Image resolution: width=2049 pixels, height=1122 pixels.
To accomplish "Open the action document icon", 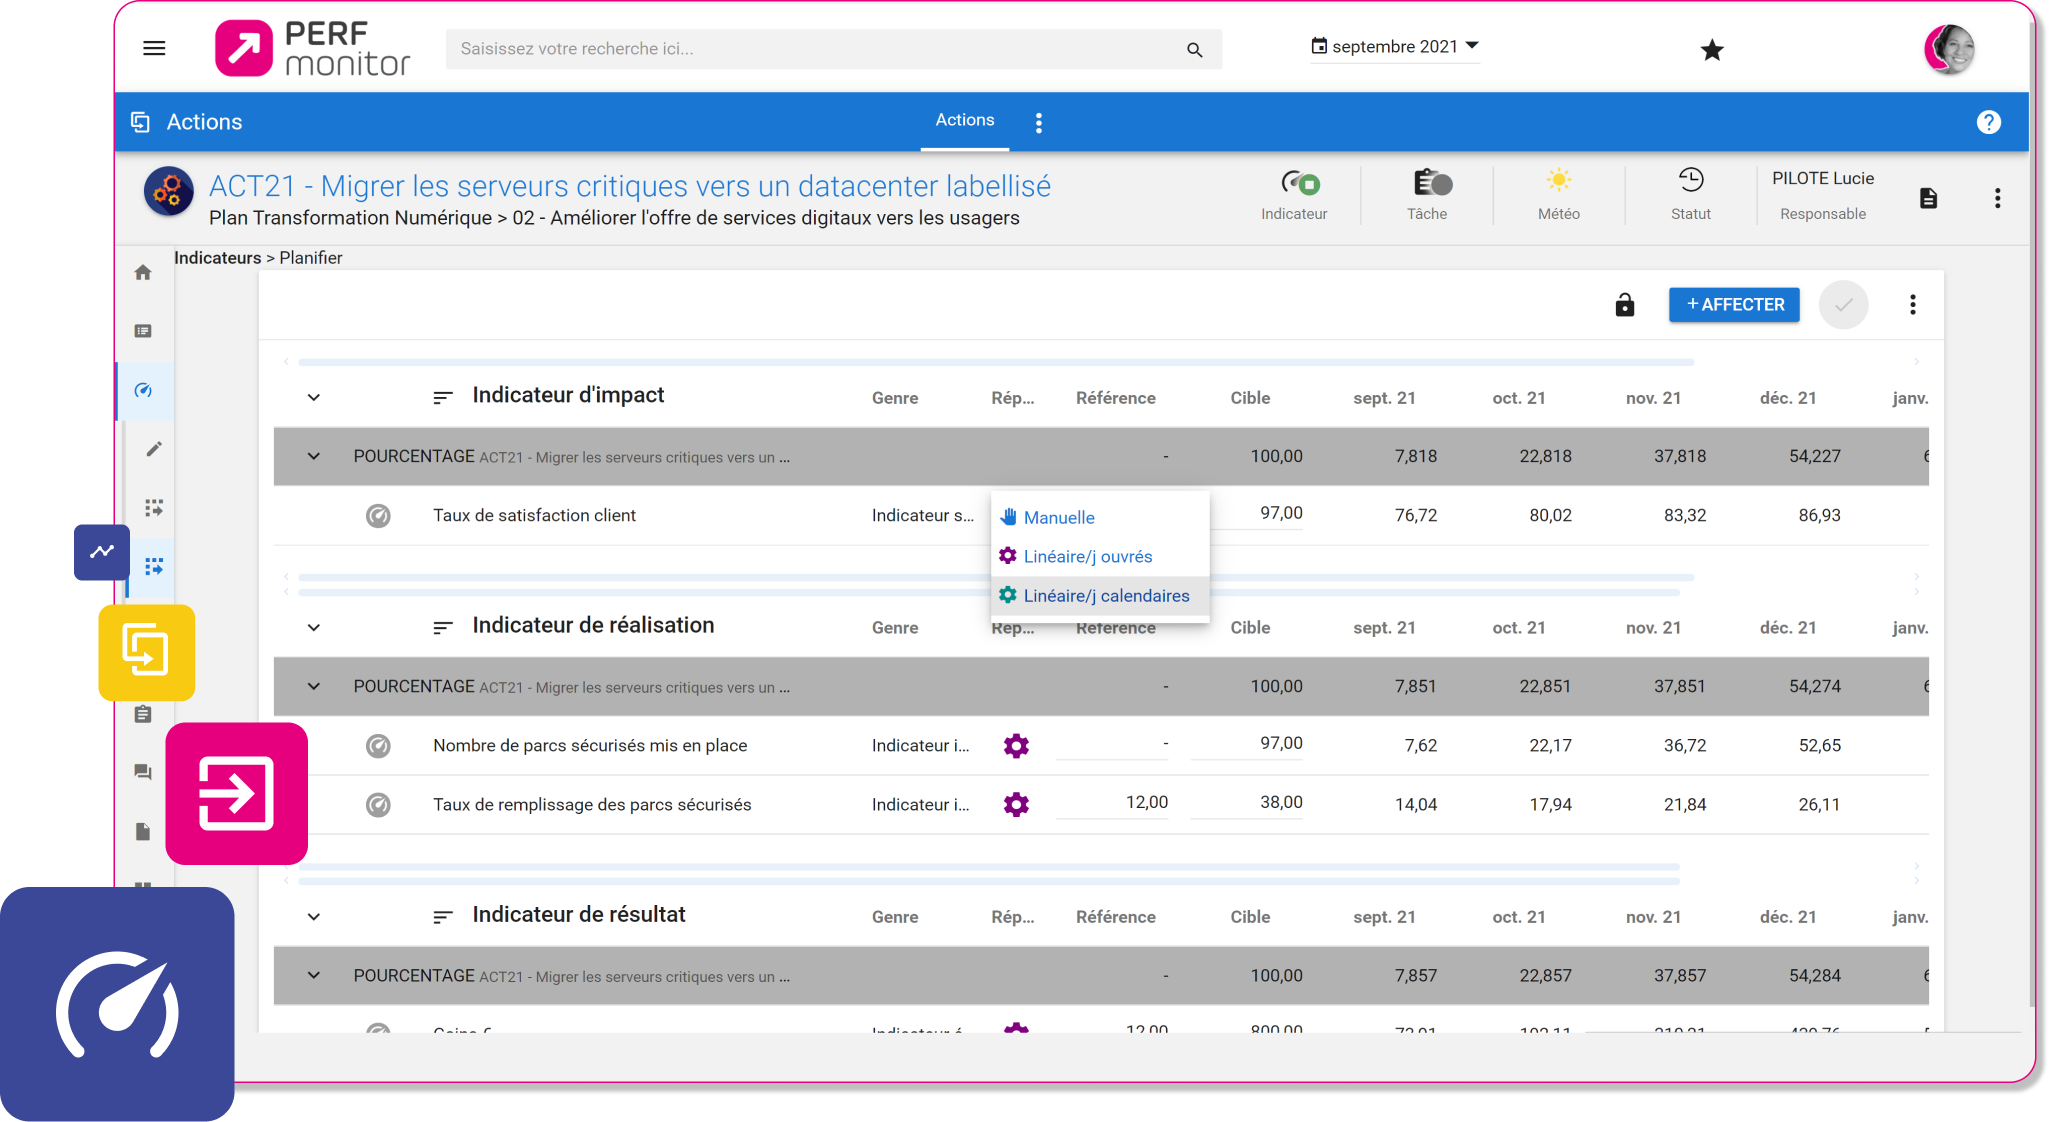I will [1928, 198].
